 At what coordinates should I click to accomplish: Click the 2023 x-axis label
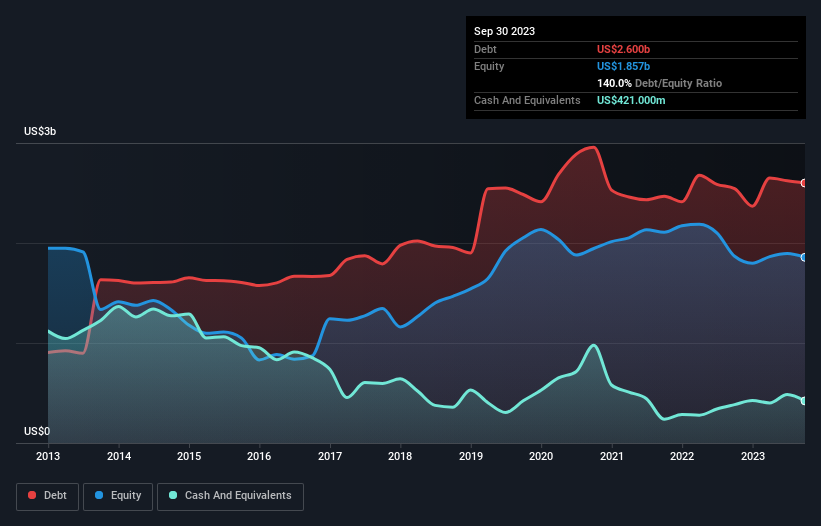point(752,456)
